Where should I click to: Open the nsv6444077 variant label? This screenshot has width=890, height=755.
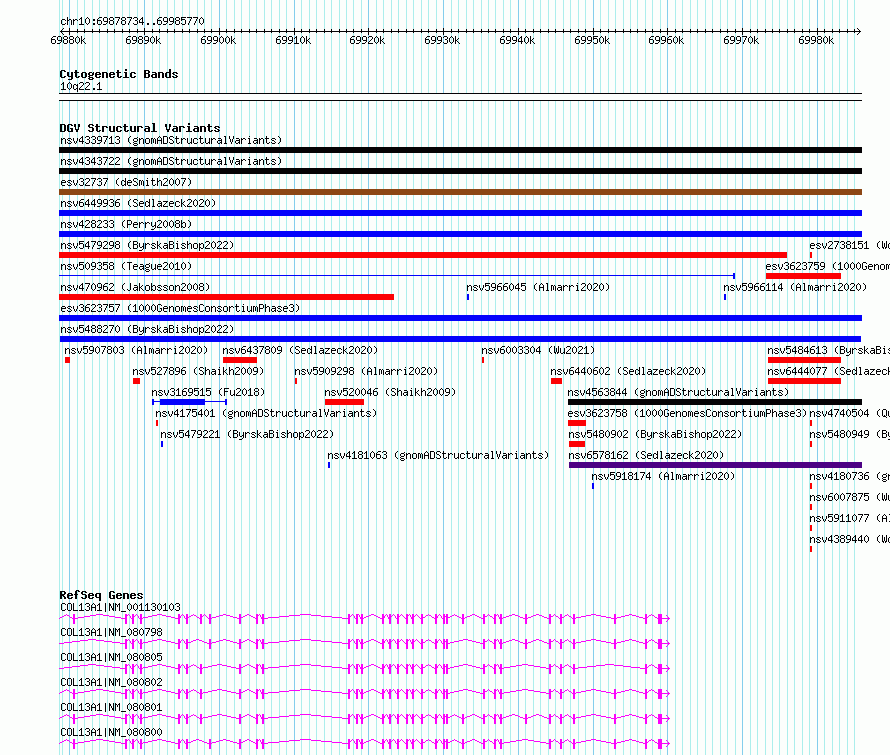pyautogui.click(x=828, y=371)
